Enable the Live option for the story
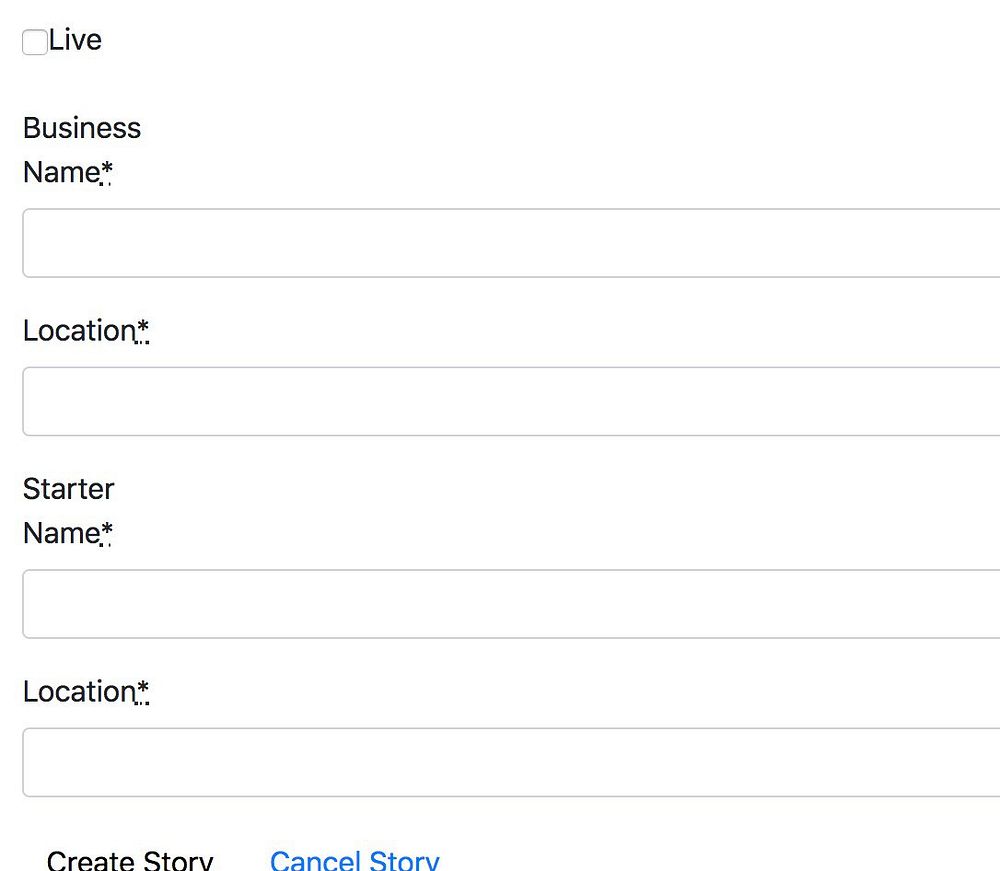The height and width of the screenshot is (871, 1000). coord(35,42)
